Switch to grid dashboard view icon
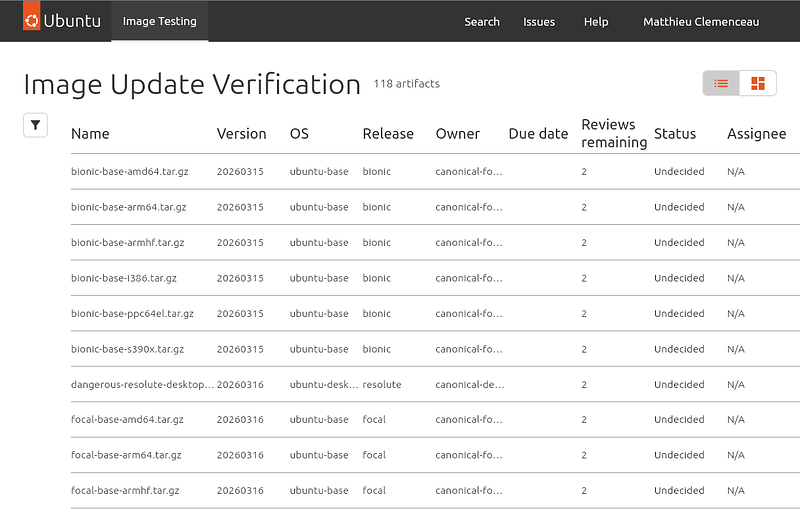800x509 pixels. pyautogui.click(x=758, y=83)
